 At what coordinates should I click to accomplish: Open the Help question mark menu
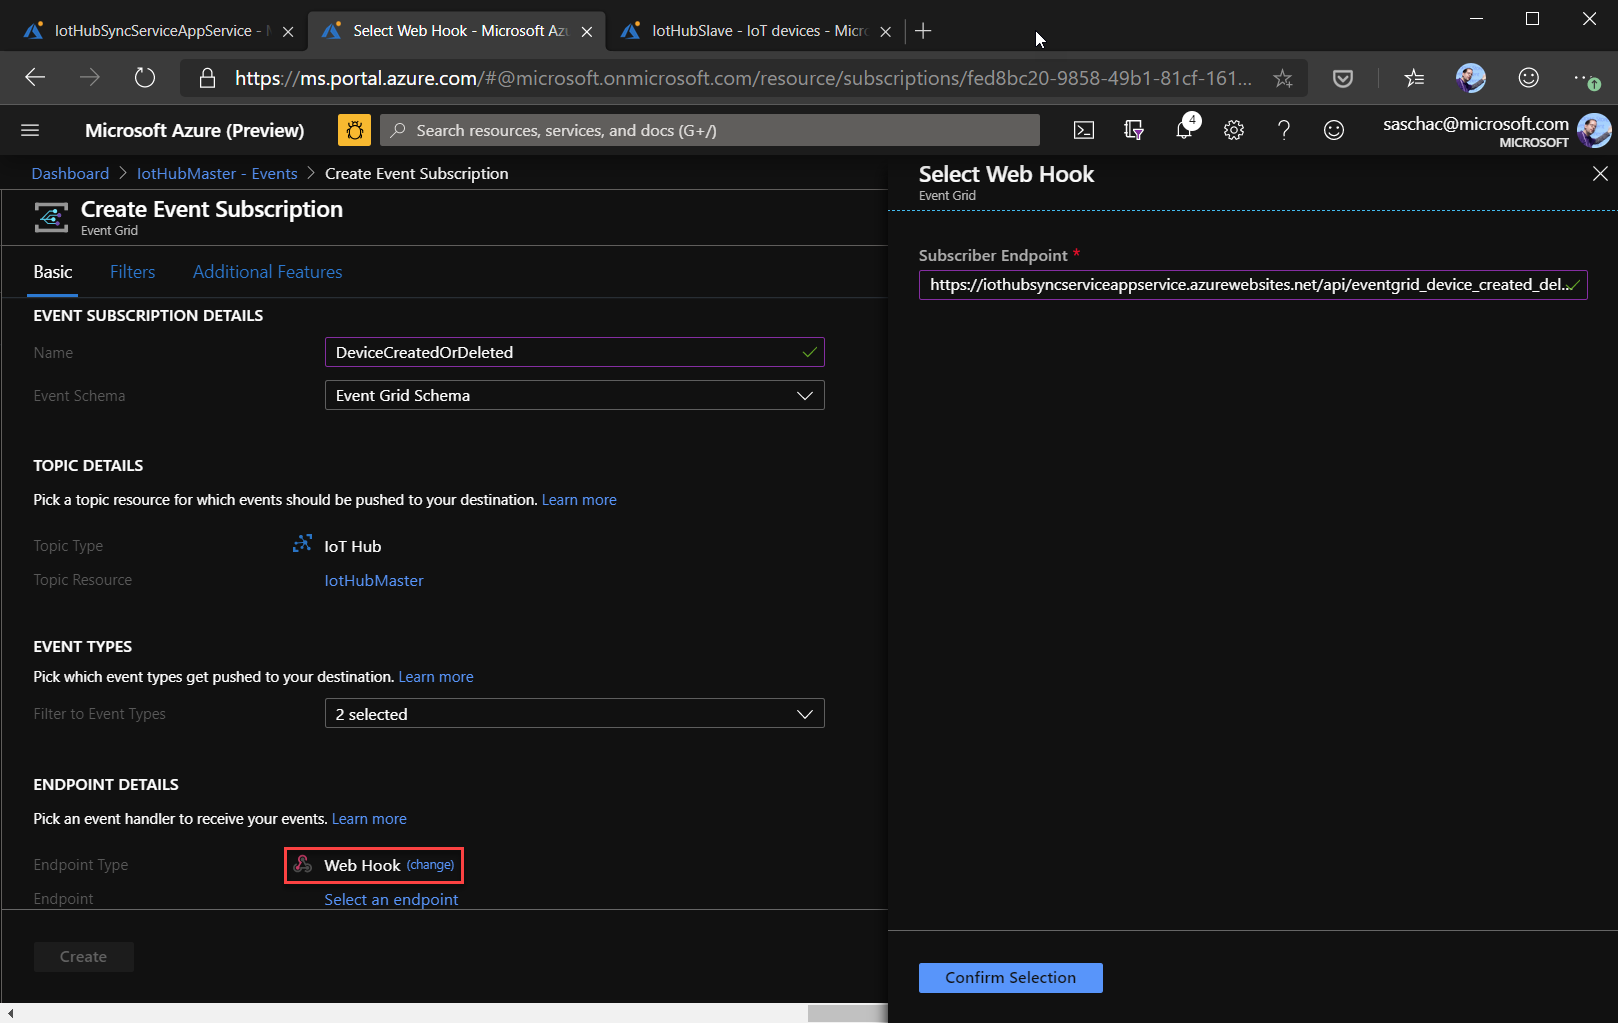1284,130
